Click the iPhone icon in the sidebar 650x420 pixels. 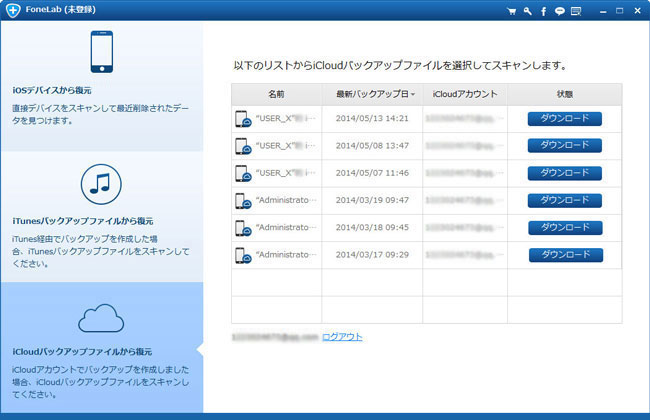click(100, 54)
